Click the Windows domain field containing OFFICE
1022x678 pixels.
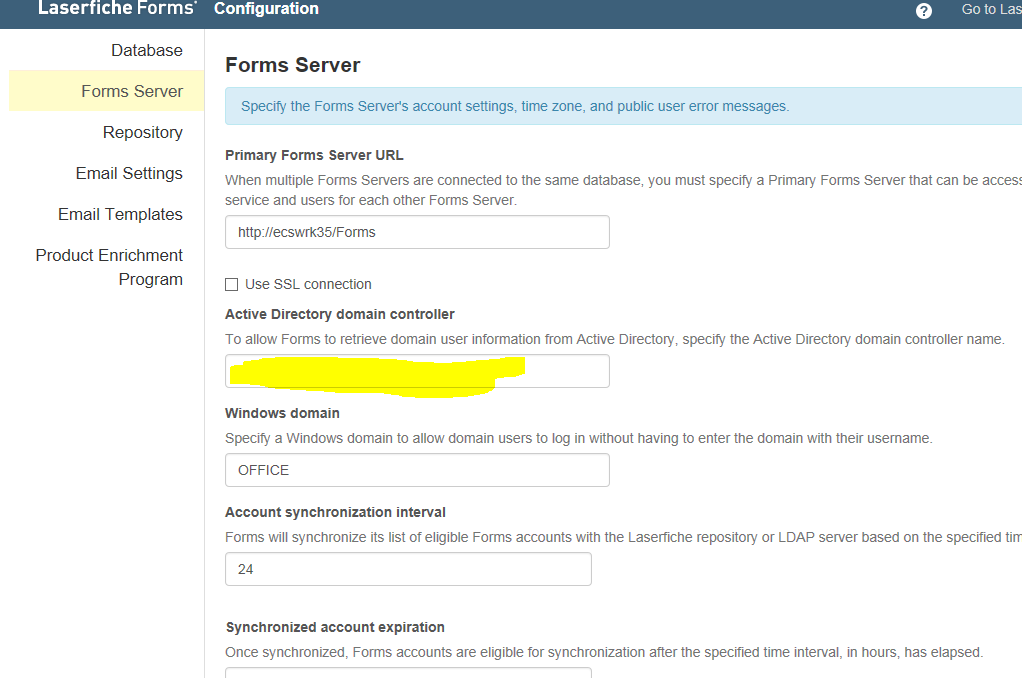click(x=417, y=470)
